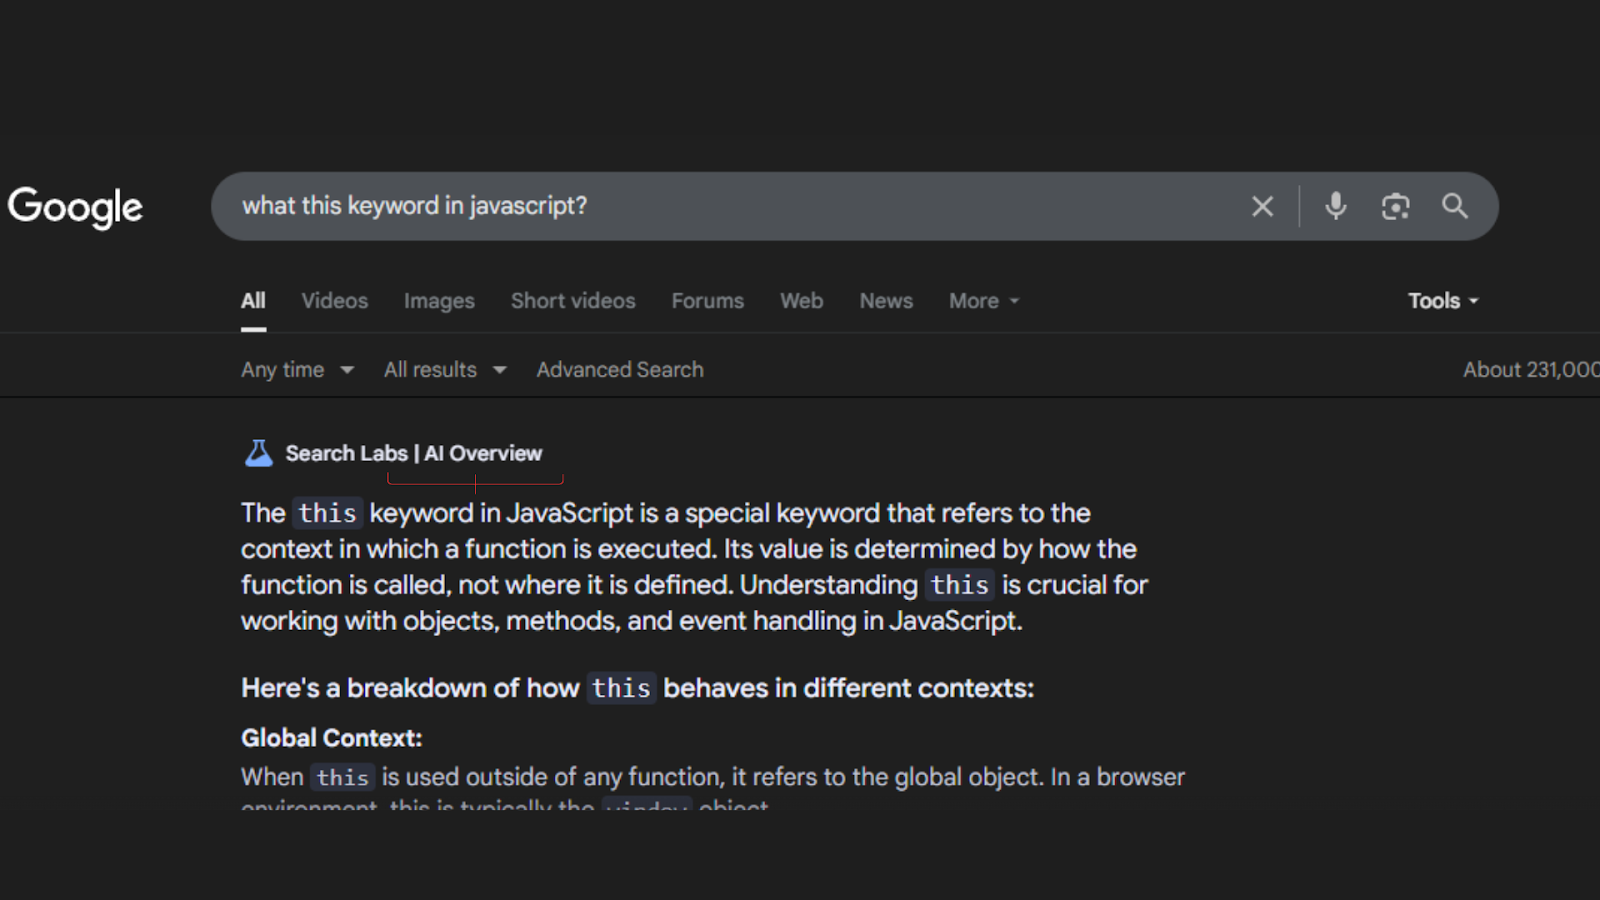Toggle the Tools dropdown
The width and height of the screenshot is (1600, 900).
(x=1443, y=301)
